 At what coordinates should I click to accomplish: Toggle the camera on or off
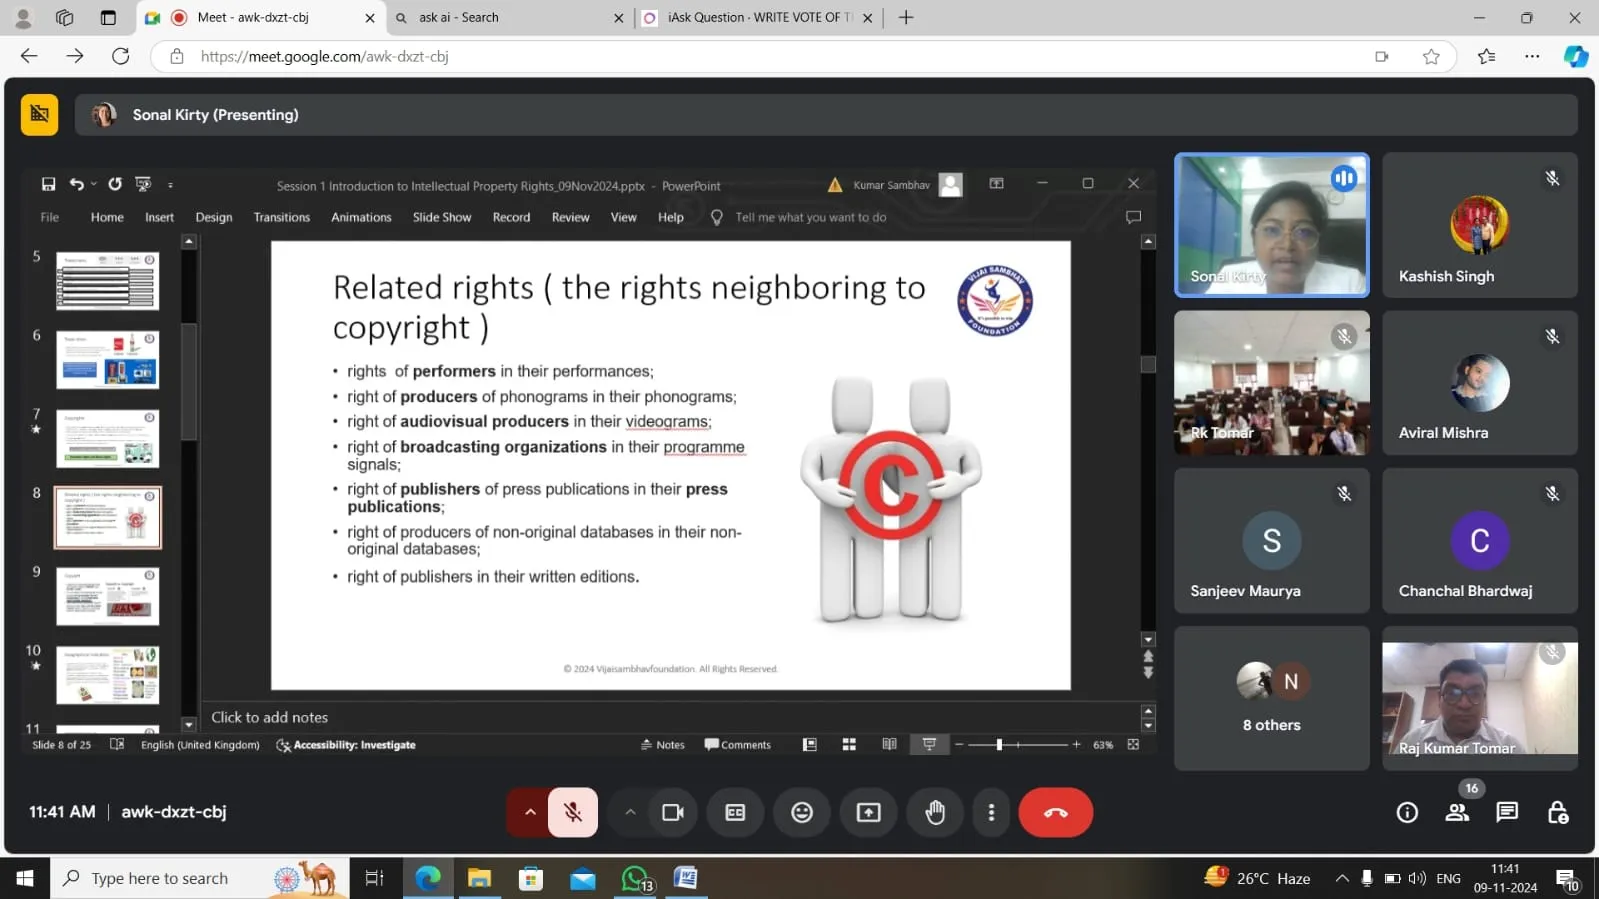click(x=673, y=812)
